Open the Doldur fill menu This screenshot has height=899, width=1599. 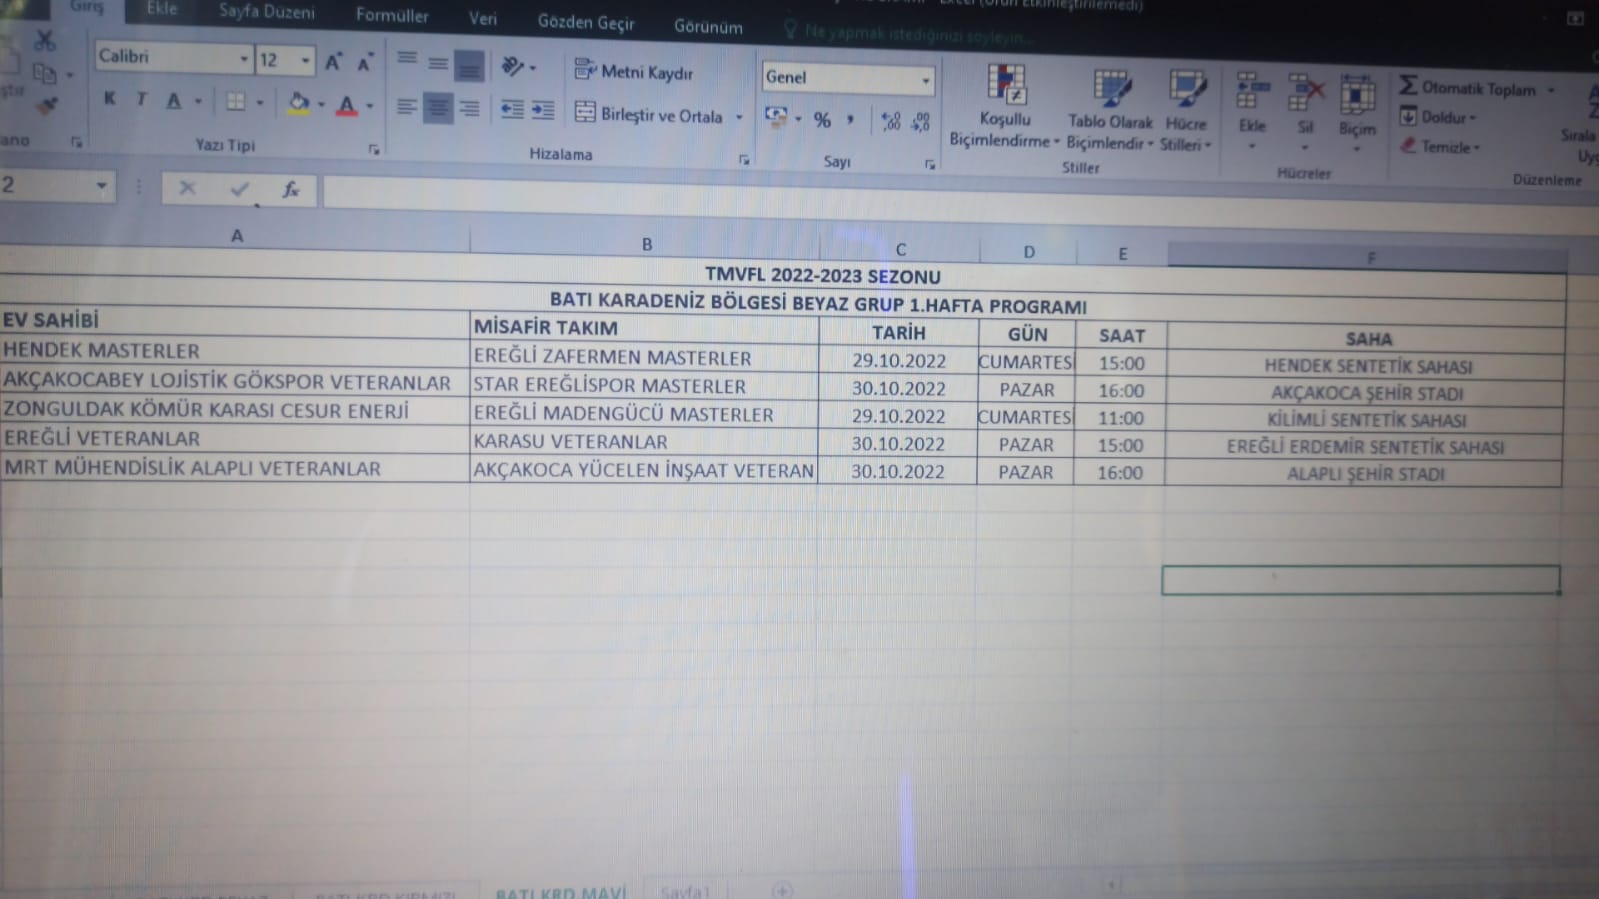(1437, 117)
